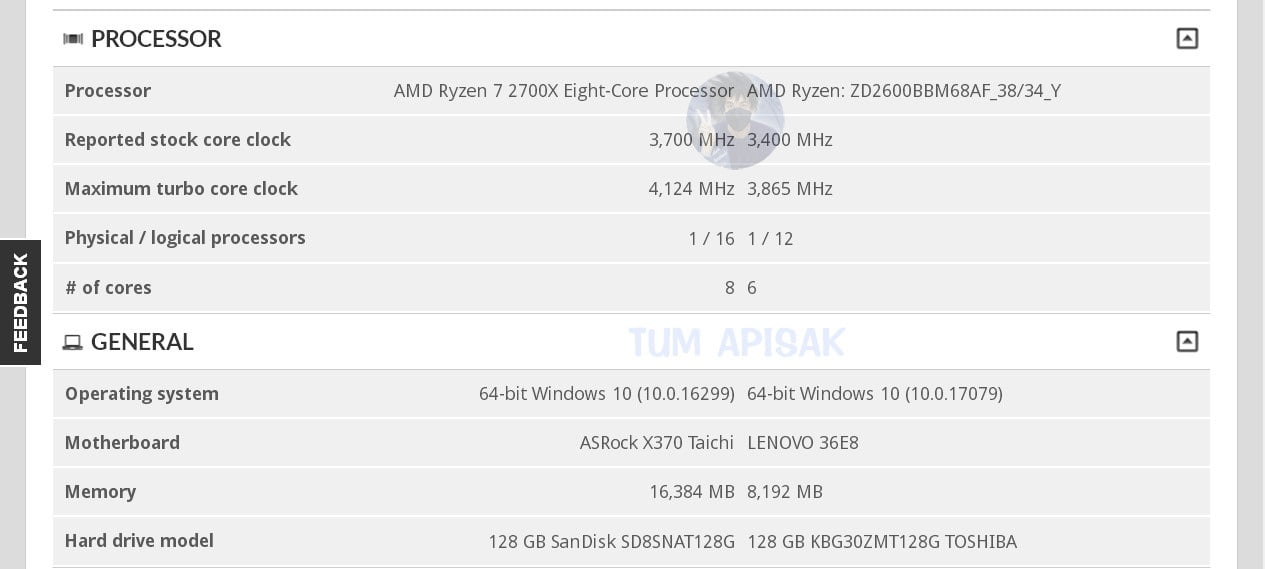Screen dimensions: 1265x569
Task: Collapse the PROCESSOR section
Action: point(1187,39)
